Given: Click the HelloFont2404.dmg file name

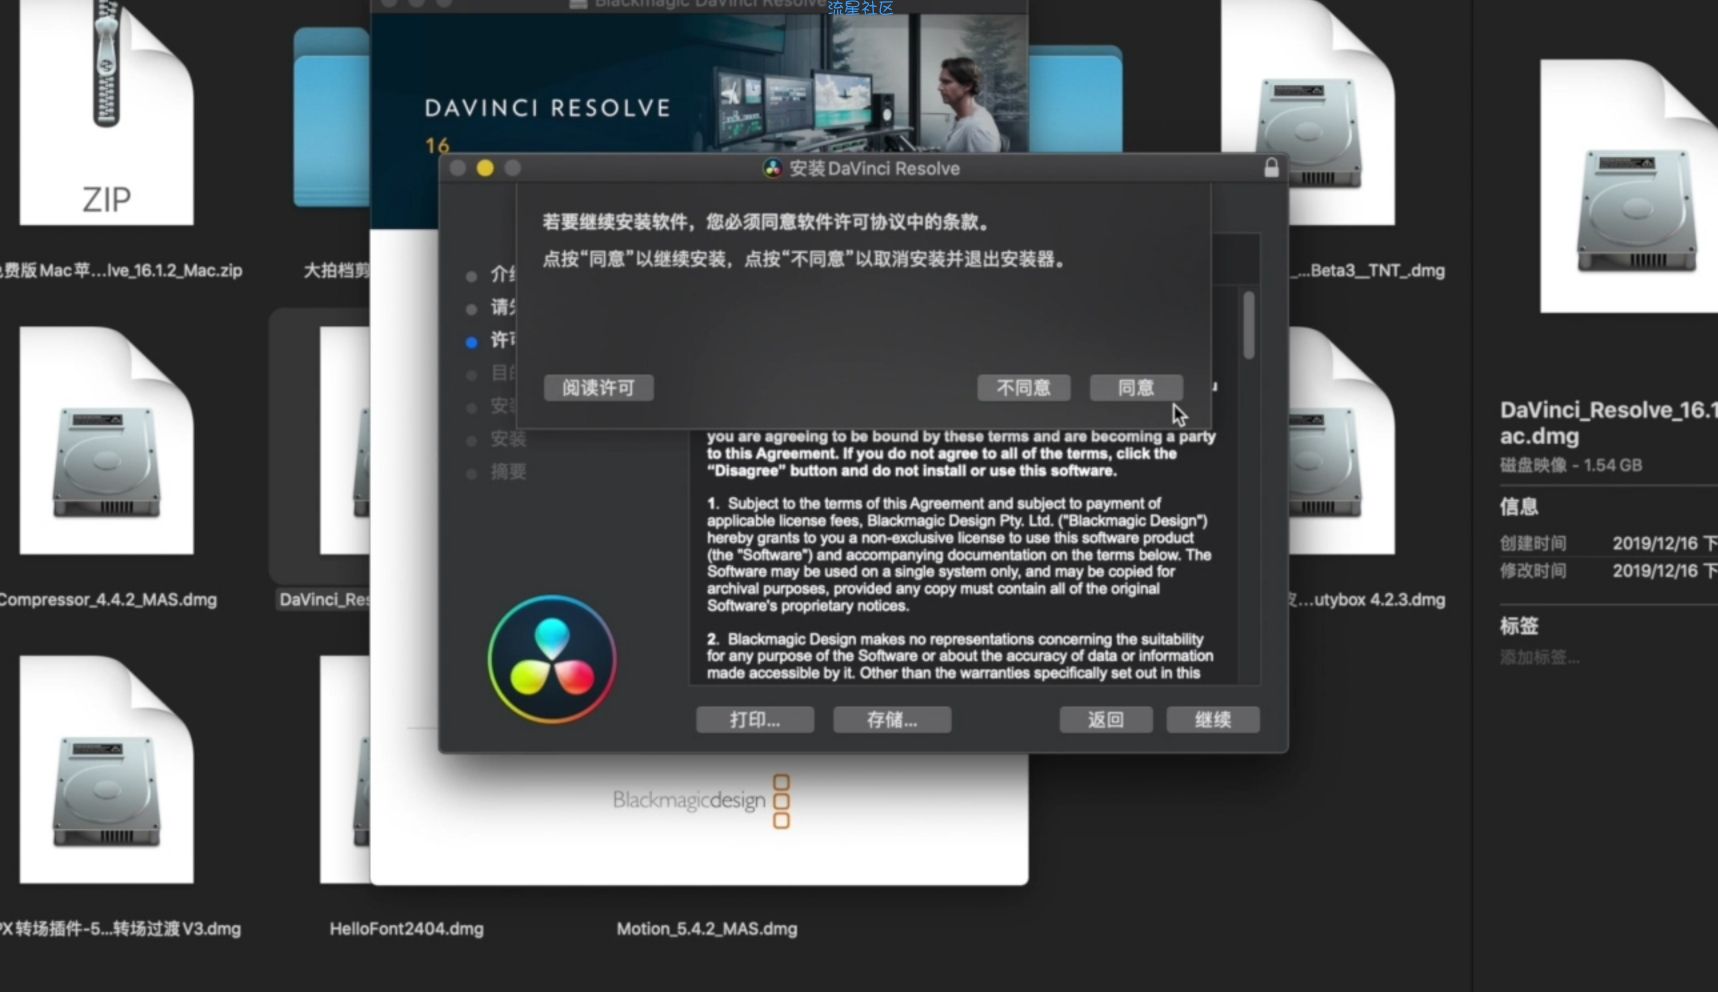Looking at the screenshot, I should pos(406,929).
